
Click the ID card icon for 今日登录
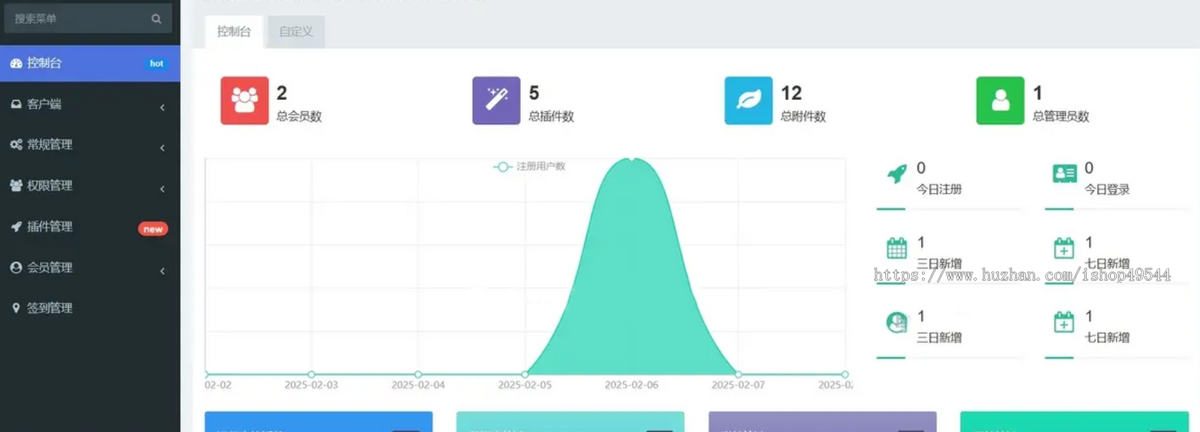click(x=1064, y=173)
